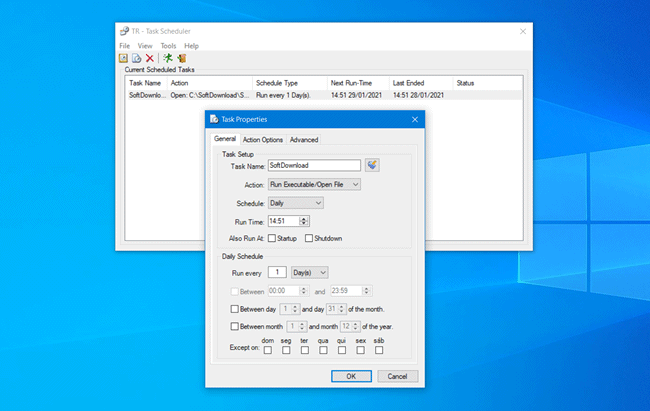Check the 'qua' exception day box
Screen dimensions: 650x411
pos(323,350)
